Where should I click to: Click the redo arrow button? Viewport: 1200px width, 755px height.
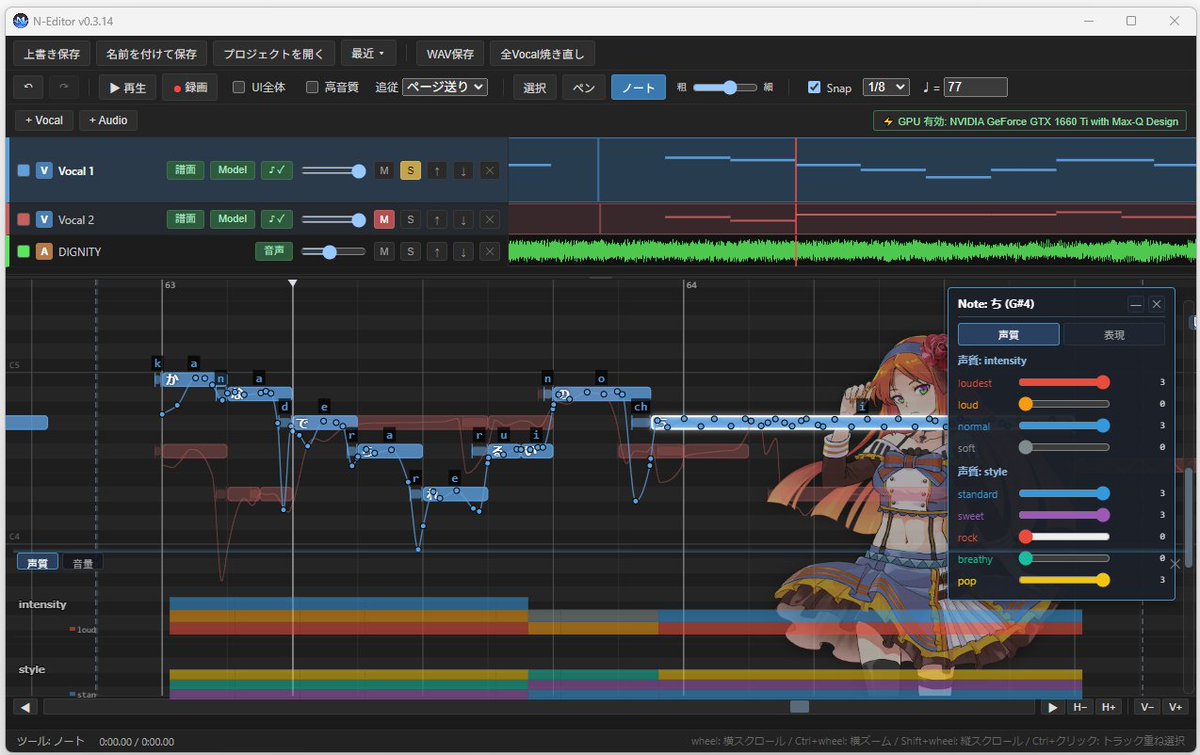64,87
